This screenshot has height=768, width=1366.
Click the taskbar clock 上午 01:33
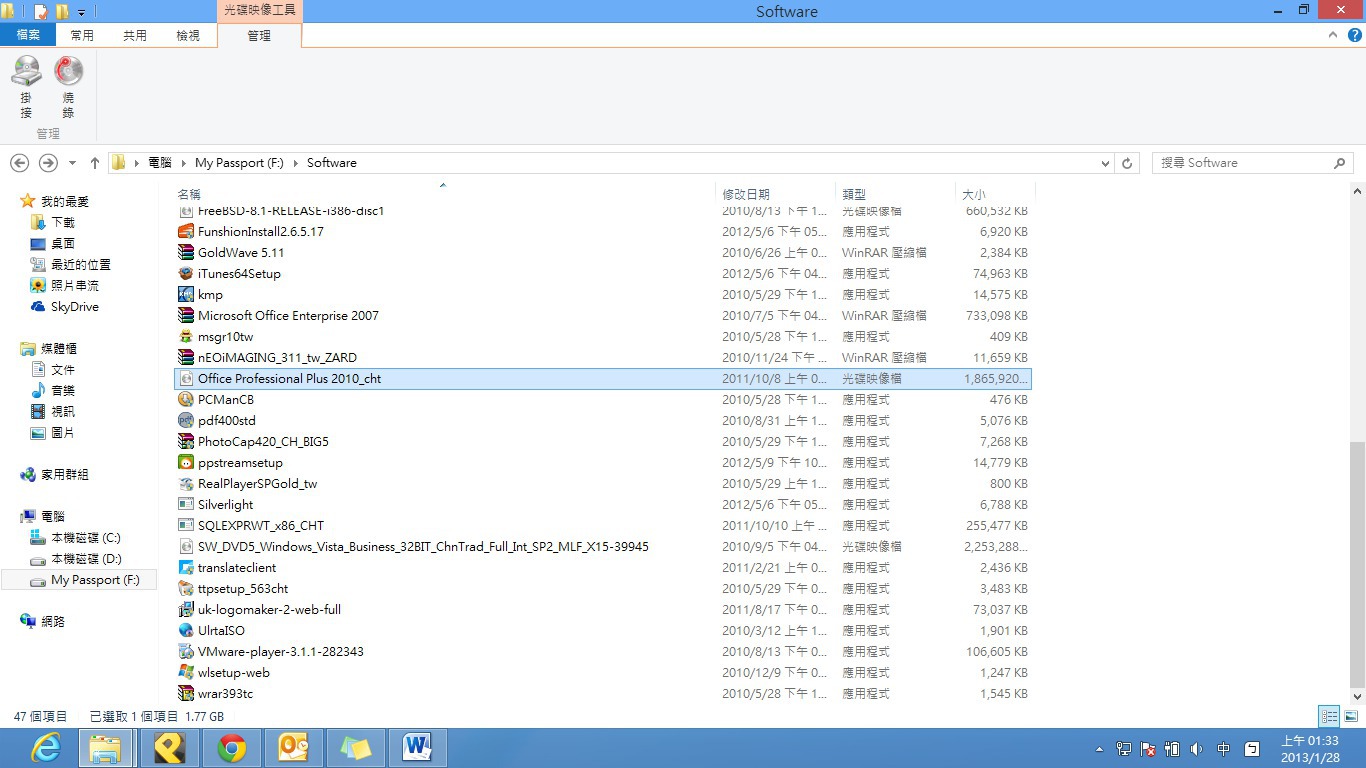pos(1311,748)
